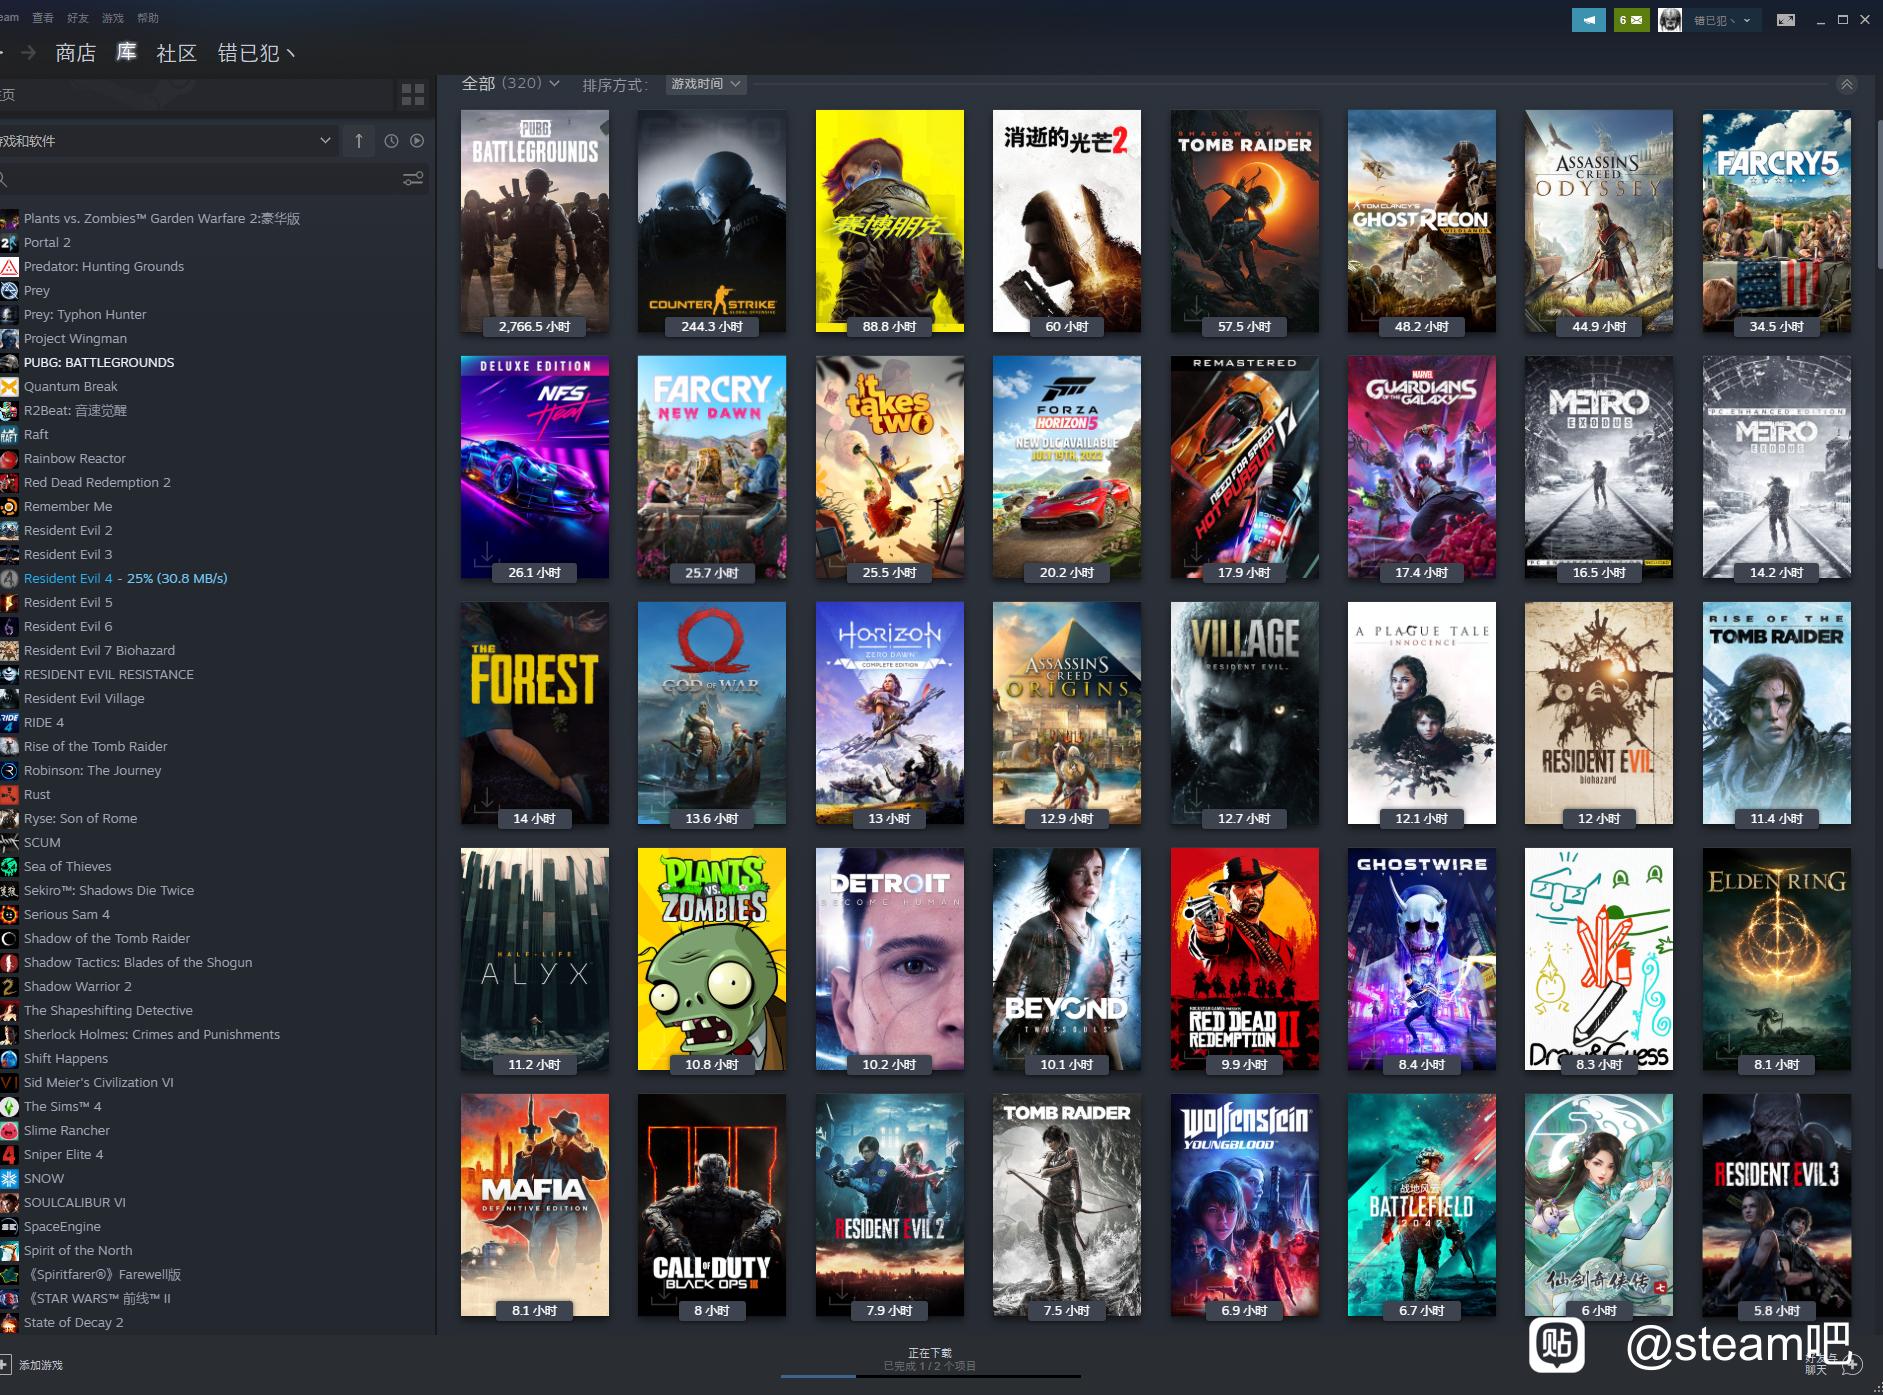Select Red Dead Redemption 2 in sidebar
Viewport: 1883px width, 1395px height.
tap(97, 482)
